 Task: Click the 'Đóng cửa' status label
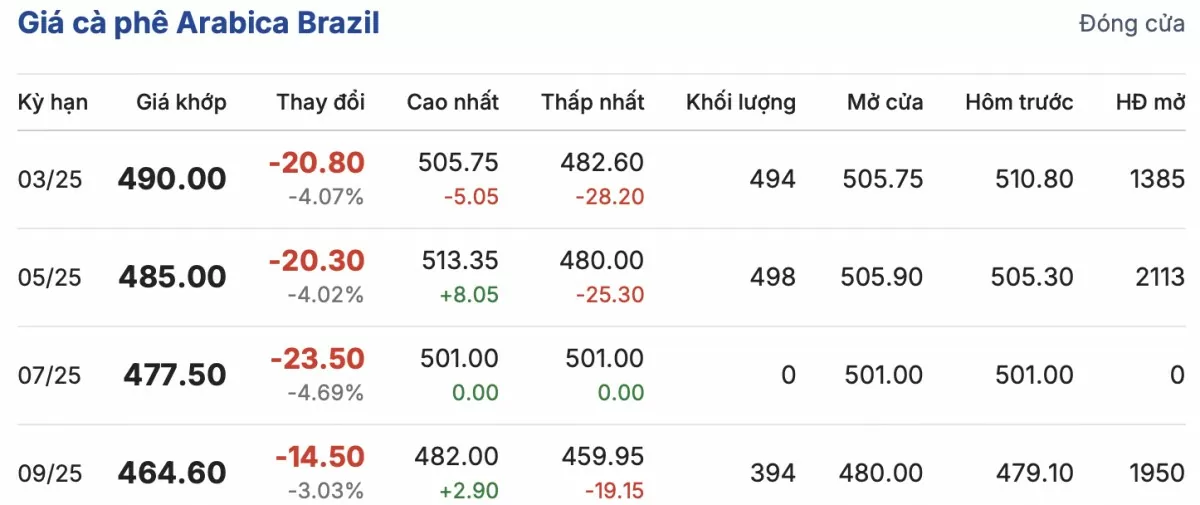(1132, 25)
